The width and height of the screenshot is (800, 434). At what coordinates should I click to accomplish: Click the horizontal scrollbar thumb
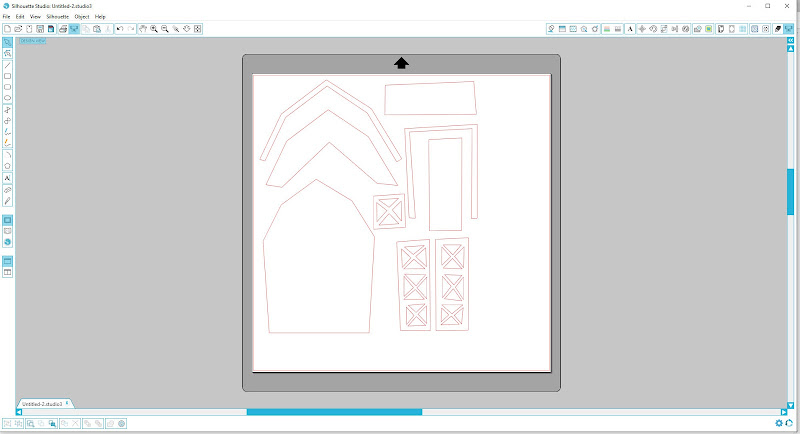point(334,411)
